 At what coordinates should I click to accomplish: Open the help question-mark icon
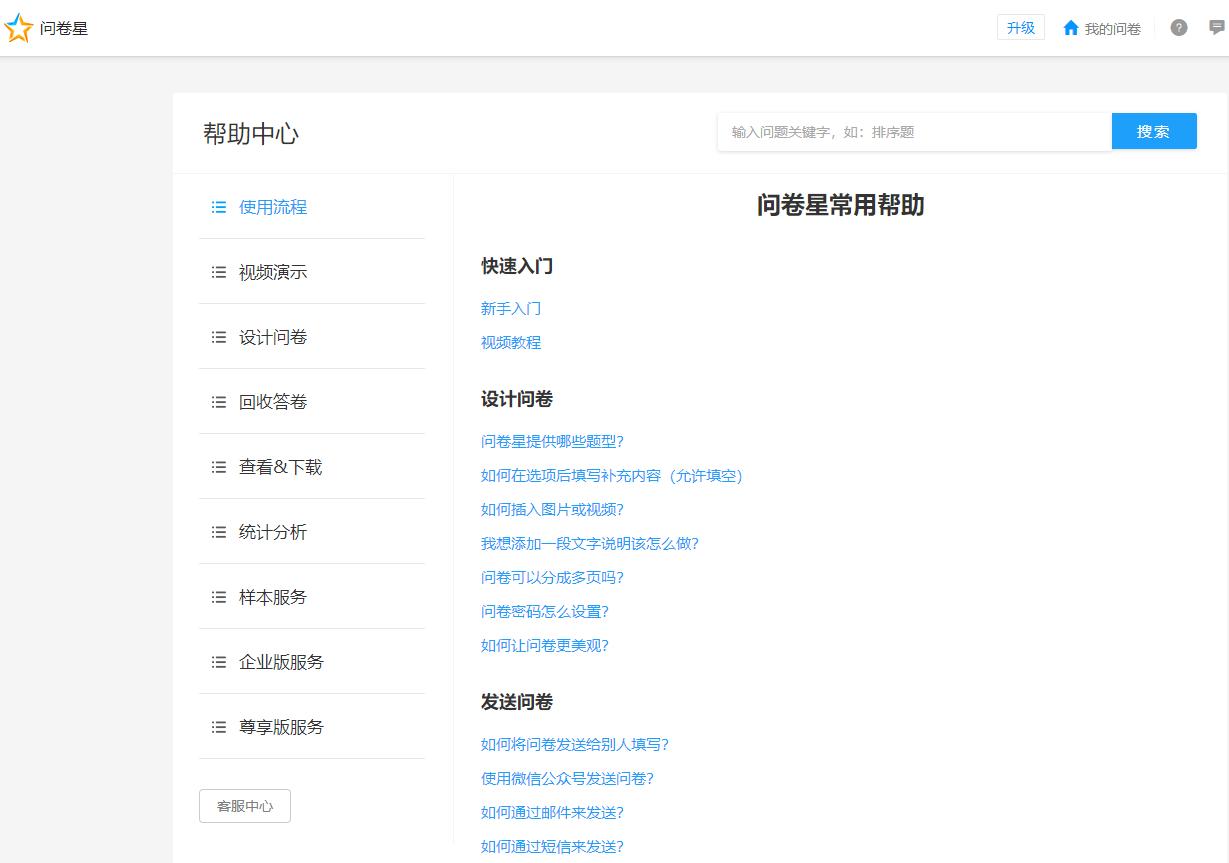1178,28
